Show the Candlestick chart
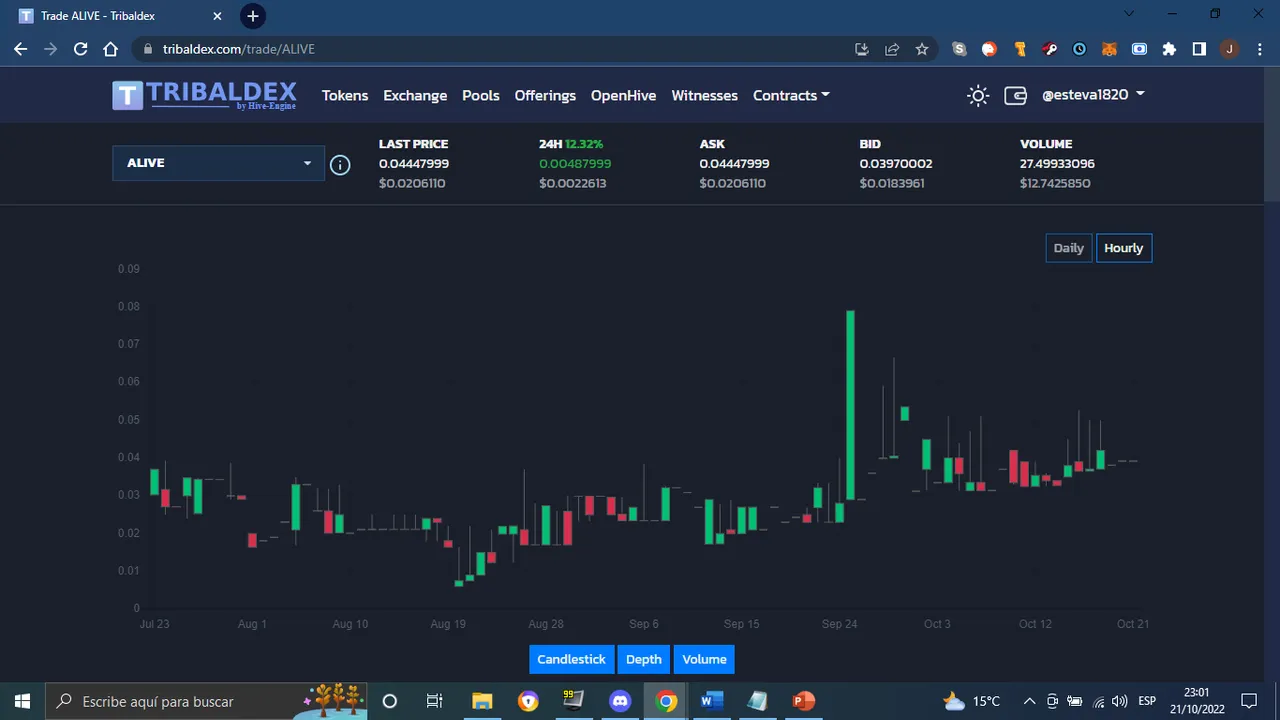The width and height of the screenshot is (1280, 720). pos(571,659)
